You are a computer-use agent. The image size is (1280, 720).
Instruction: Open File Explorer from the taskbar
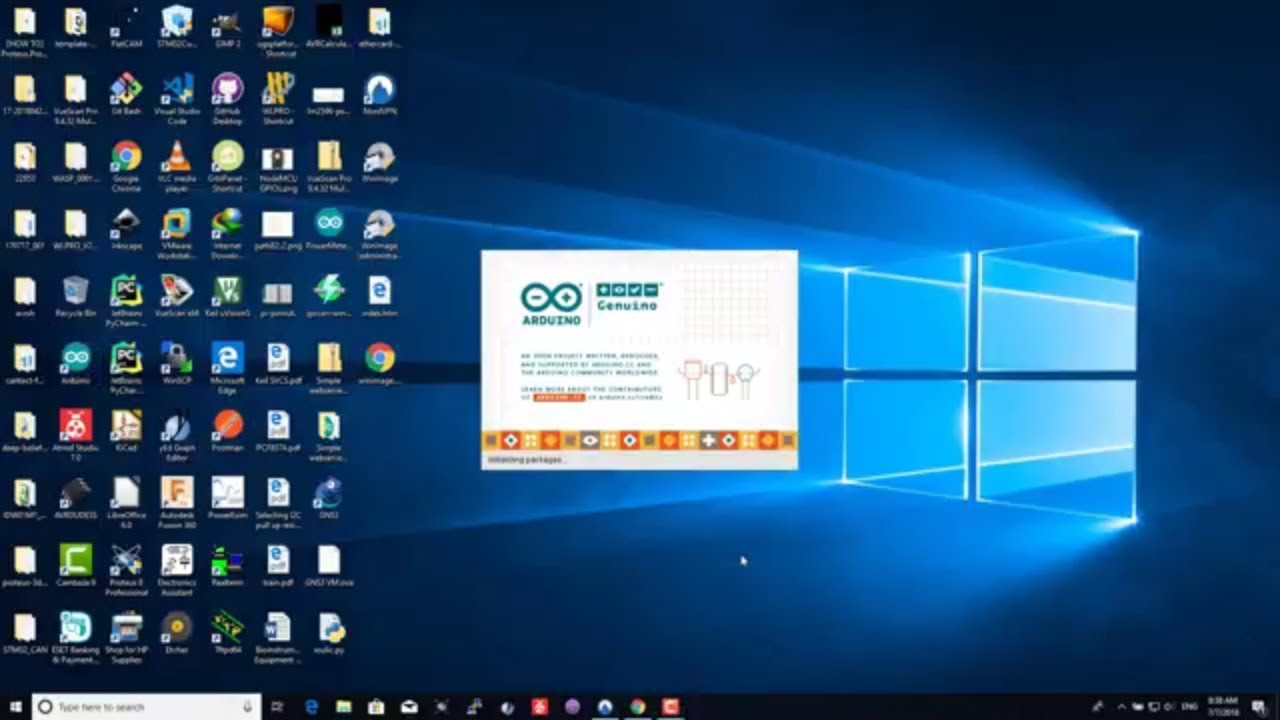pyautogui.click(x=343, y=707)
